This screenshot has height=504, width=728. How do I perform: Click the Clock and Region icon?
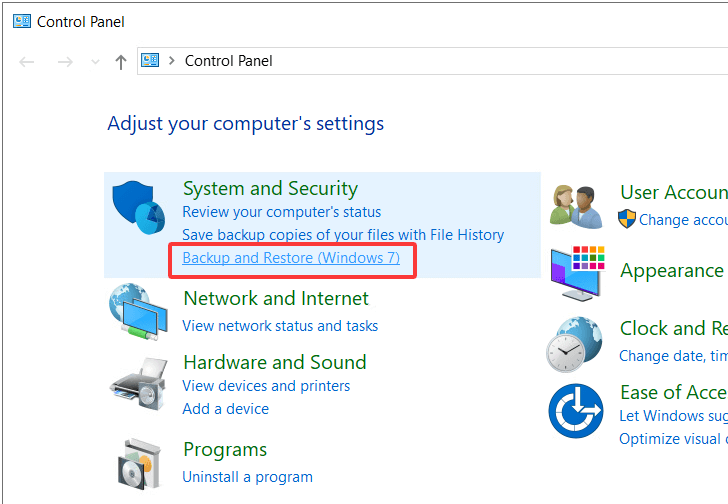point(575,343)
